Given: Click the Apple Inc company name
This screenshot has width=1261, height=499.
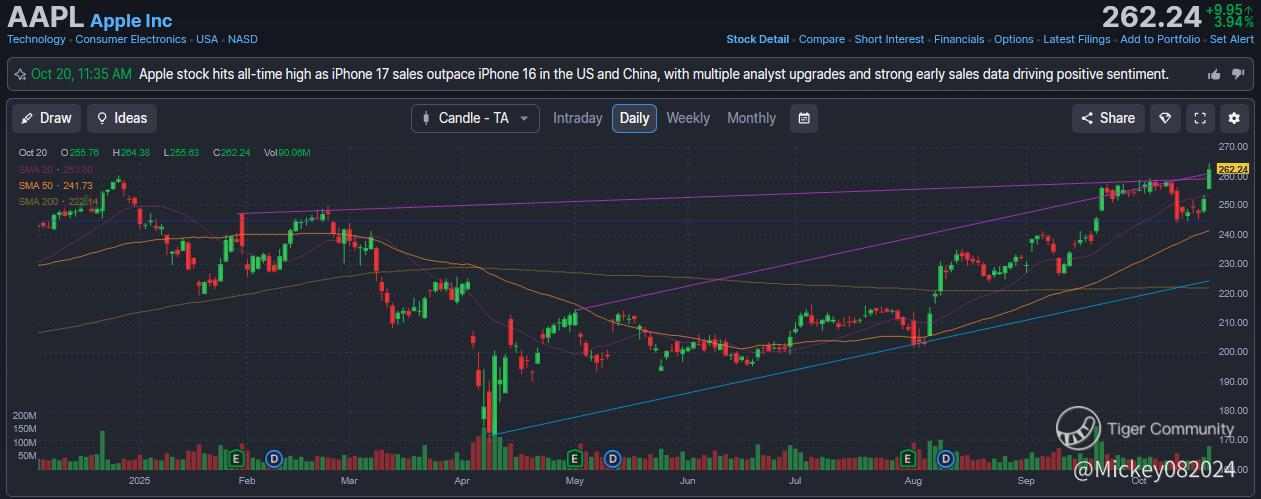Looking at the screenshot, I should pyautogui.click(x=131, y=20).
